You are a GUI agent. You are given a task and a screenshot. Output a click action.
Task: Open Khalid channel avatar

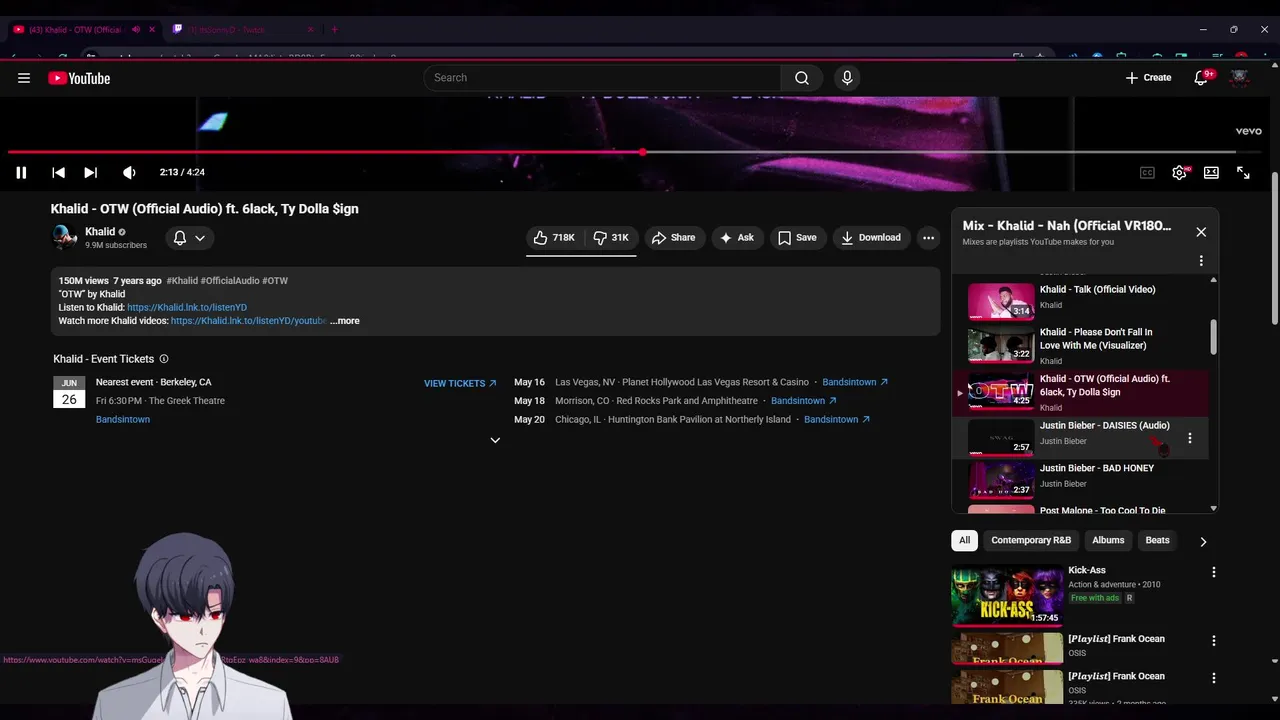coord(65,238)
